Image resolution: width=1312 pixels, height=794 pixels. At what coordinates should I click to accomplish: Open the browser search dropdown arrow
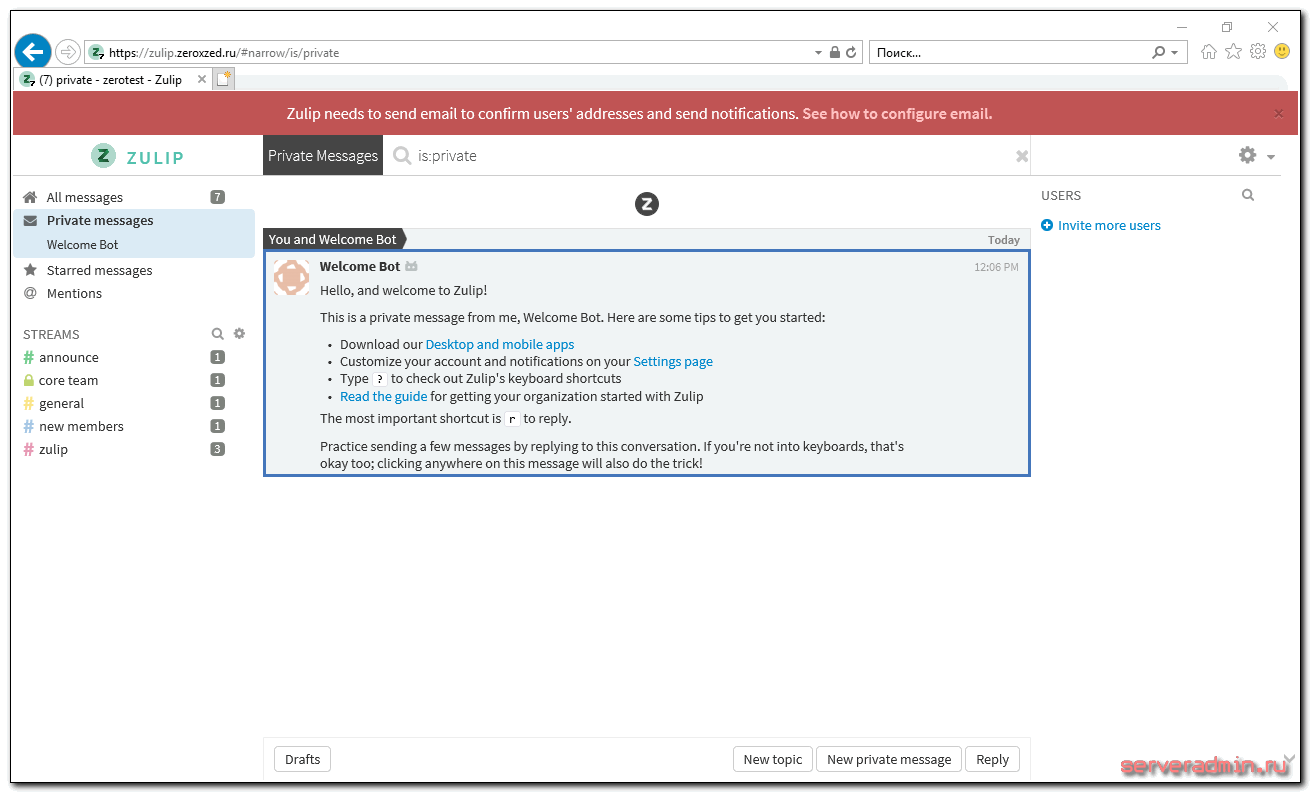[x=1175, y=52]
